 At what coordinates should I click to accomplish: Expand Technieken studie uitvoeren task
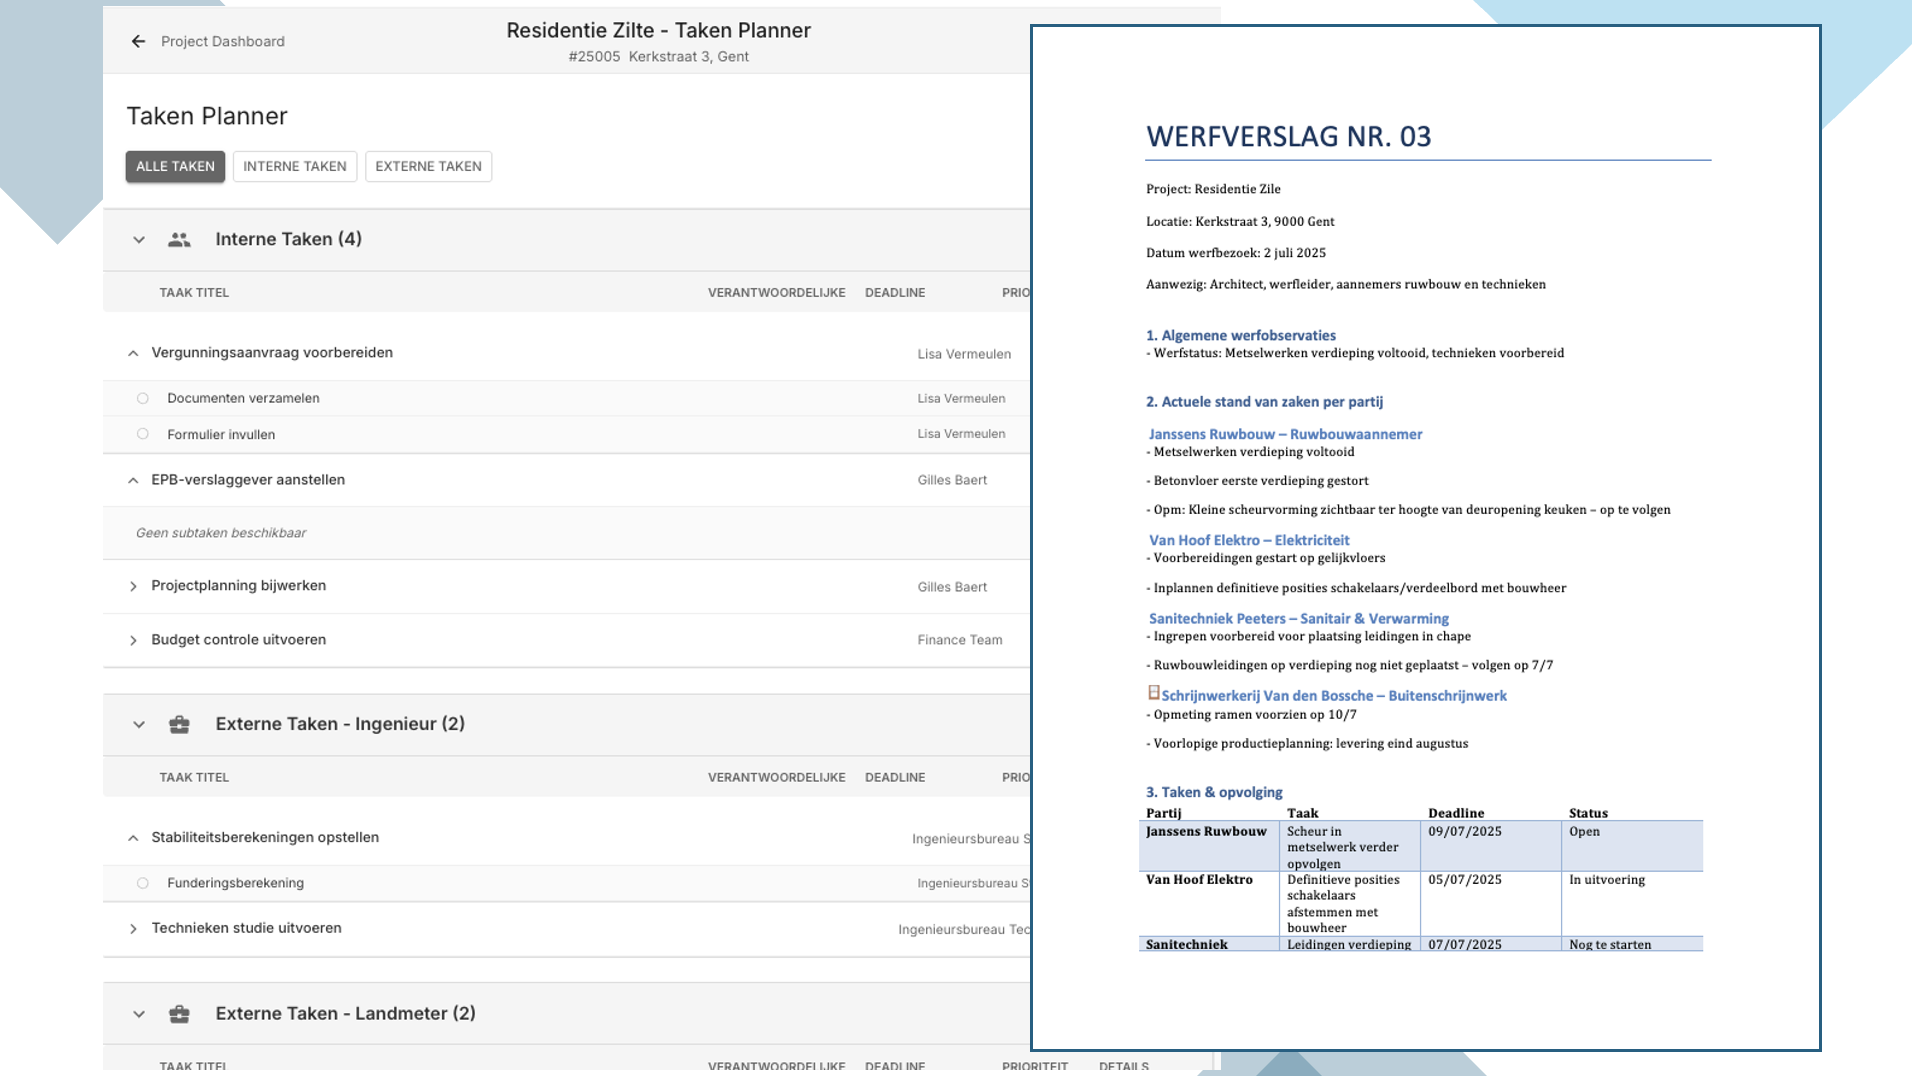point(133,929)
